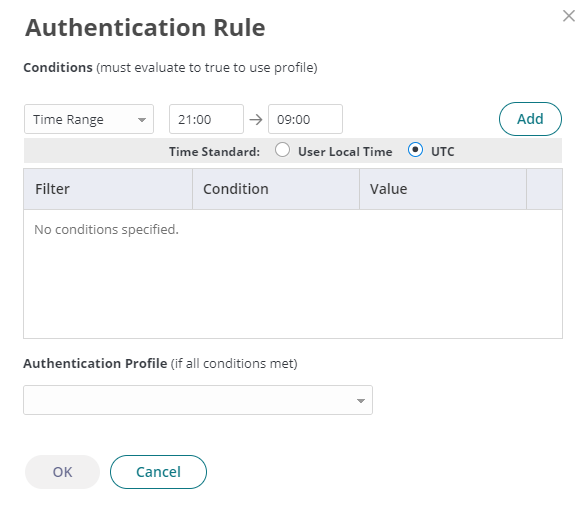Select the User Local Time radio button

click(282, 150)
